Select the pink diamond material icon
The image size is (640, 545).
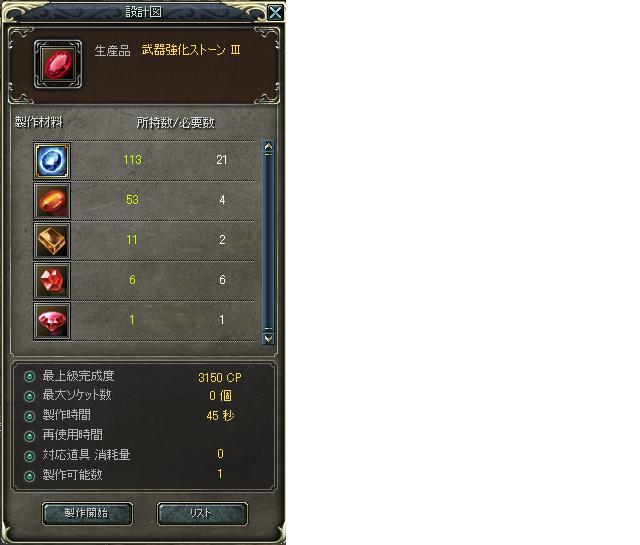52,321
